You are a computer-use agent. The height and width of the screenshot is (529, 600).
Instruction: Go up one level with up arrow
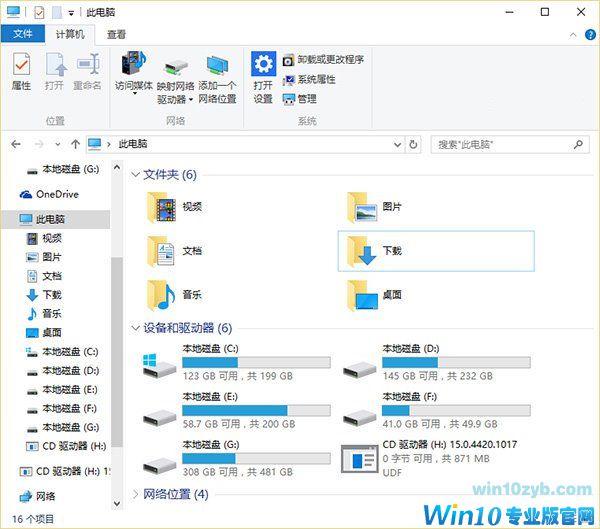click(75, 144)
